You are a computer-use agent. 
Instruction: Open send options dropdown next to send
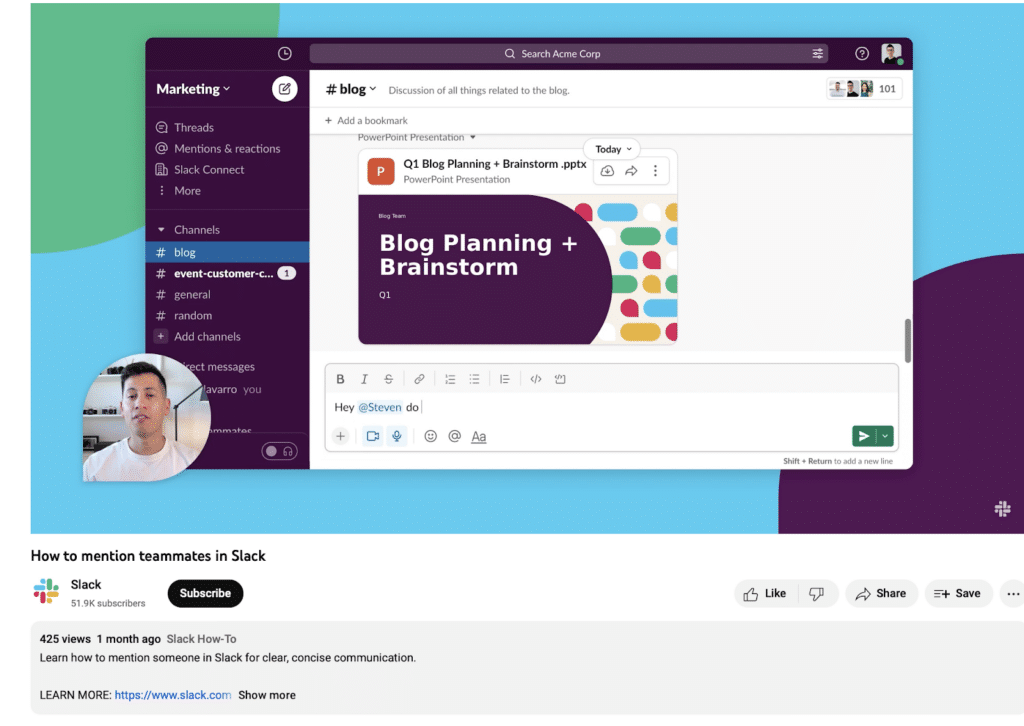tap(885, 436)
